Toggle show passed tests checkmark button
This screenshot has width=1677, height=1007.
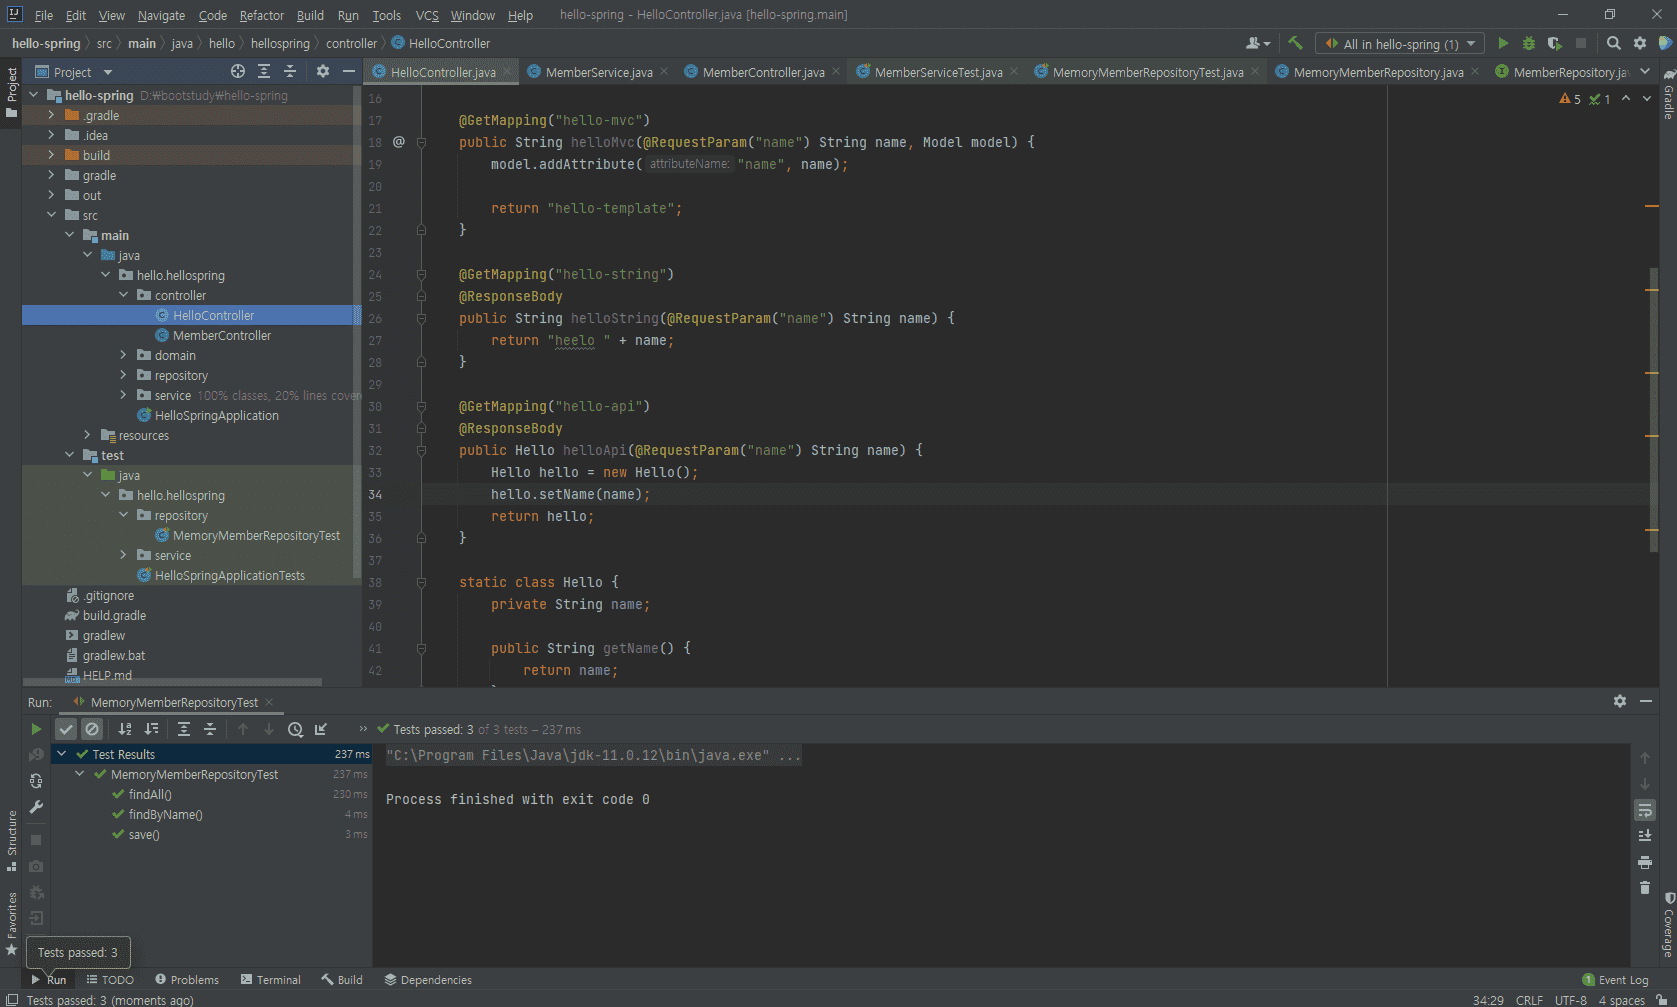click(66, 729)
